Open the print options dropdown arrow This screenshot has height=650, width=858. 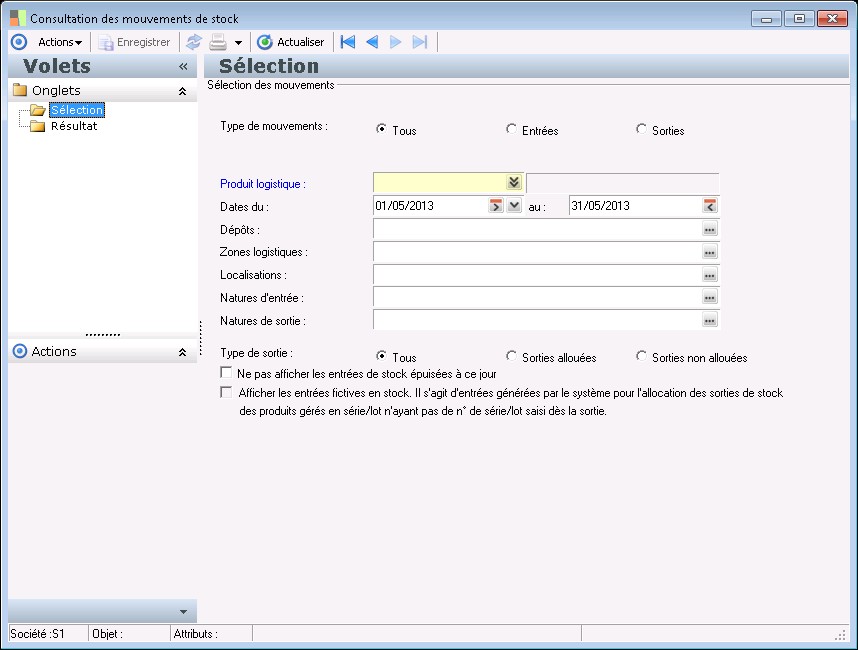pos(238,43)
